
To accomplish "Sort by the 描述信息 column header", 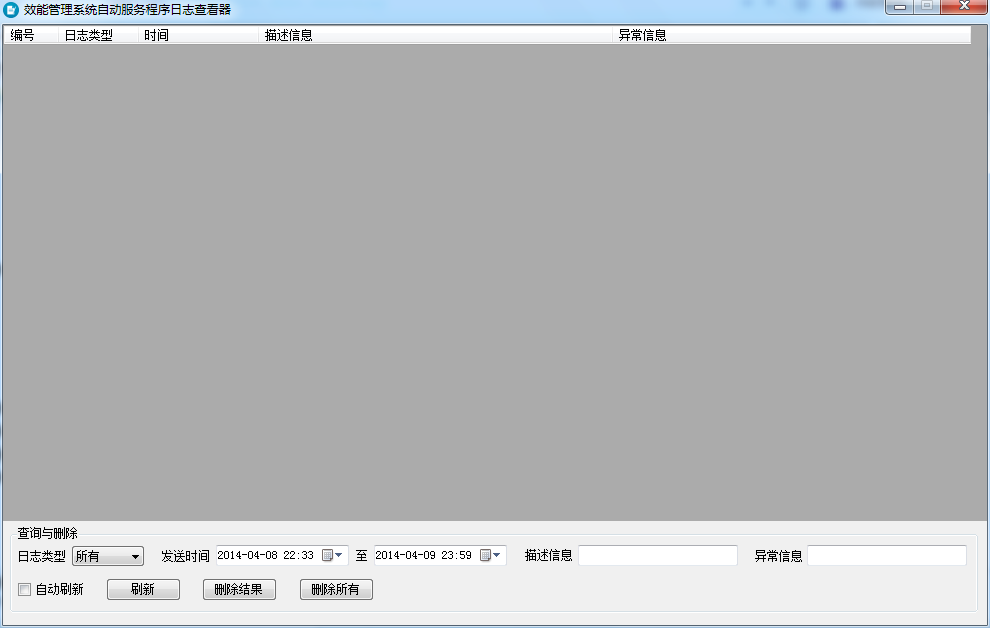I will coord(436,35).
